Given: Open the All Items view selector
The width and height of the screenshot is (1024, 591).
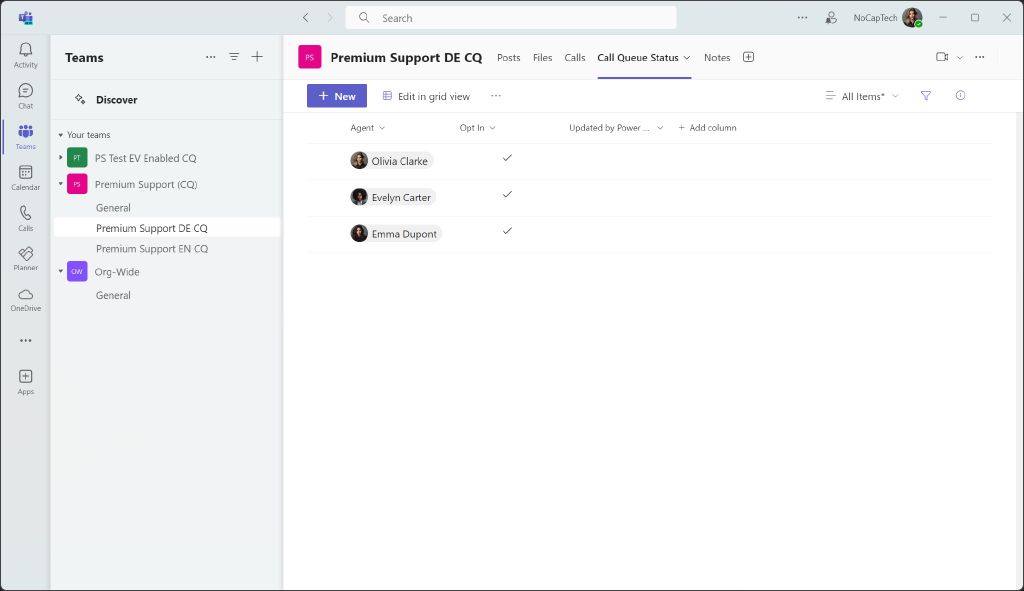Looking at the screenshot, I should [861, 95].
